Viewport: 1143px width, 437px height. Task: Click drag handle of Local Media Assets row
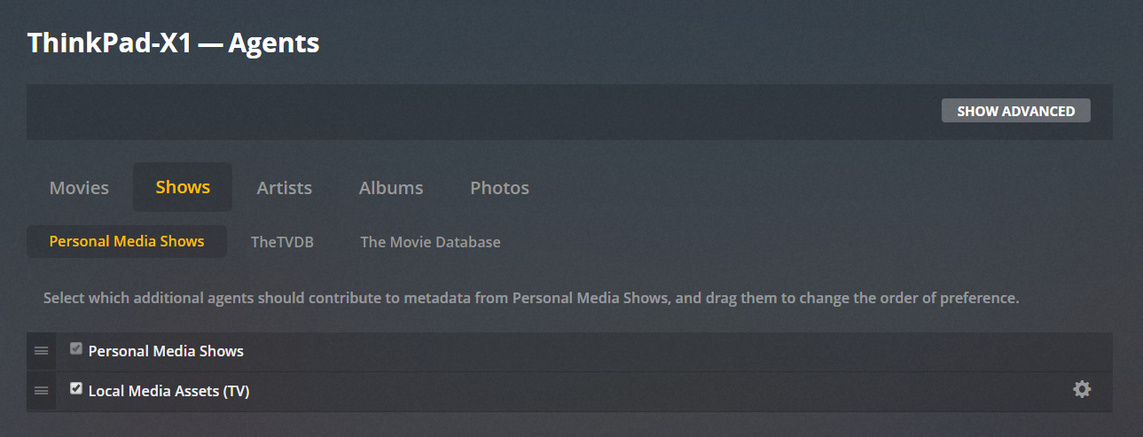tap(41, 391)
